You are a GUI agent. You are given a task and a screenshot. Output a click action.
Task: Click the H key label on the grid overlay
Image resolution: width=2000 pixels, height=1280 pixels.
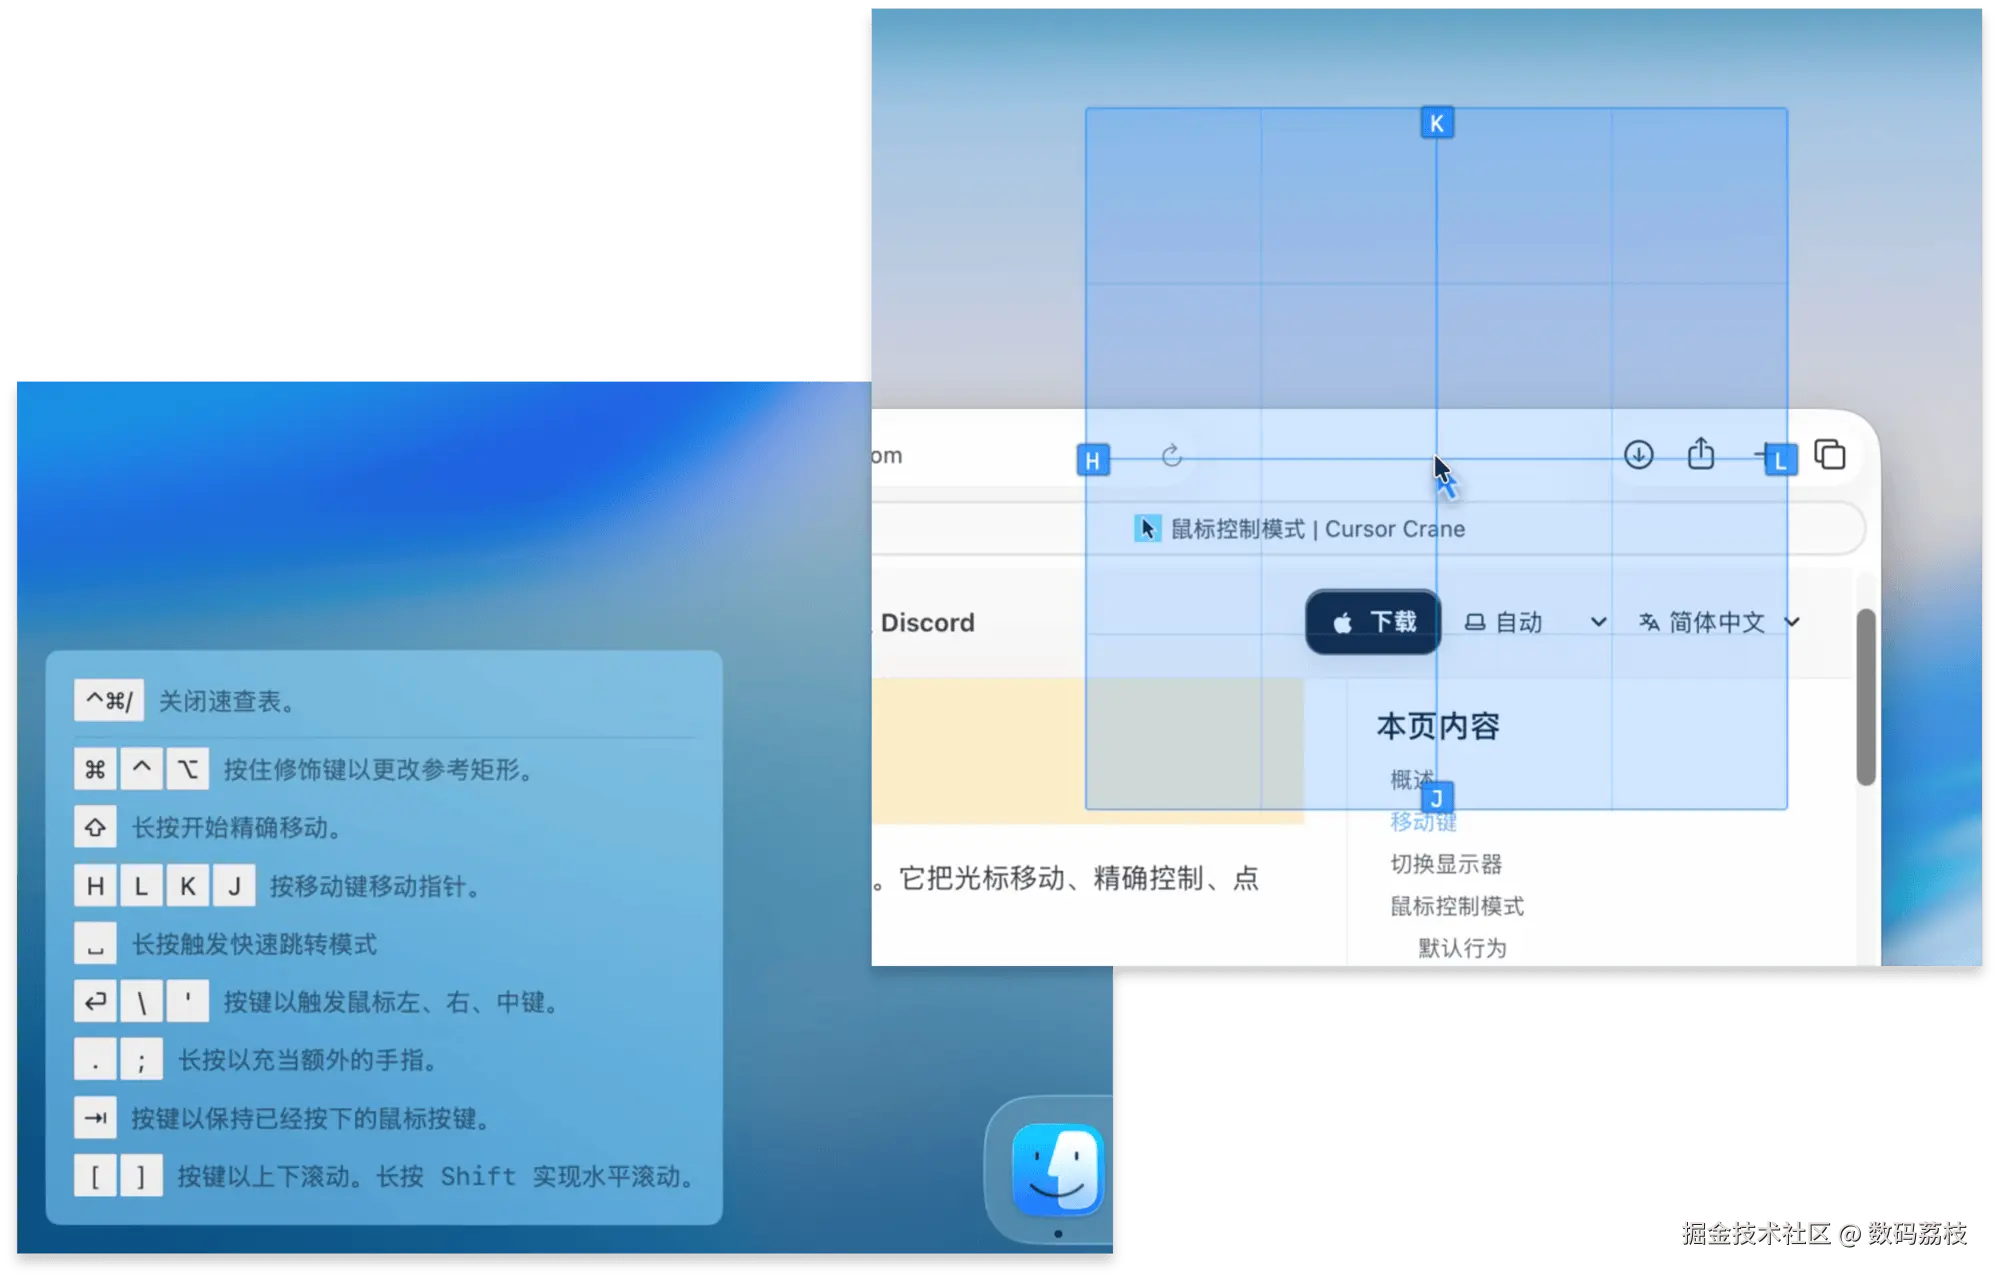tap(1093, 460)
